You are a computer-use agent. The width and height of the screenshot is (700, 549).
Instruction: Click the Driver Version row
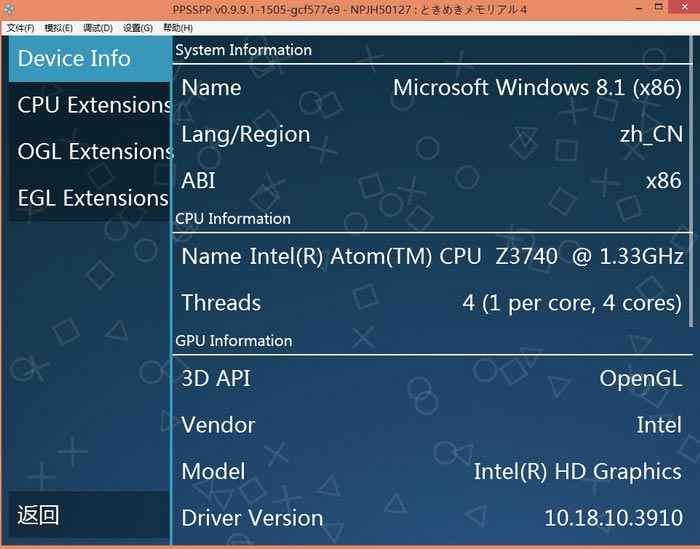tap(432, 518)
